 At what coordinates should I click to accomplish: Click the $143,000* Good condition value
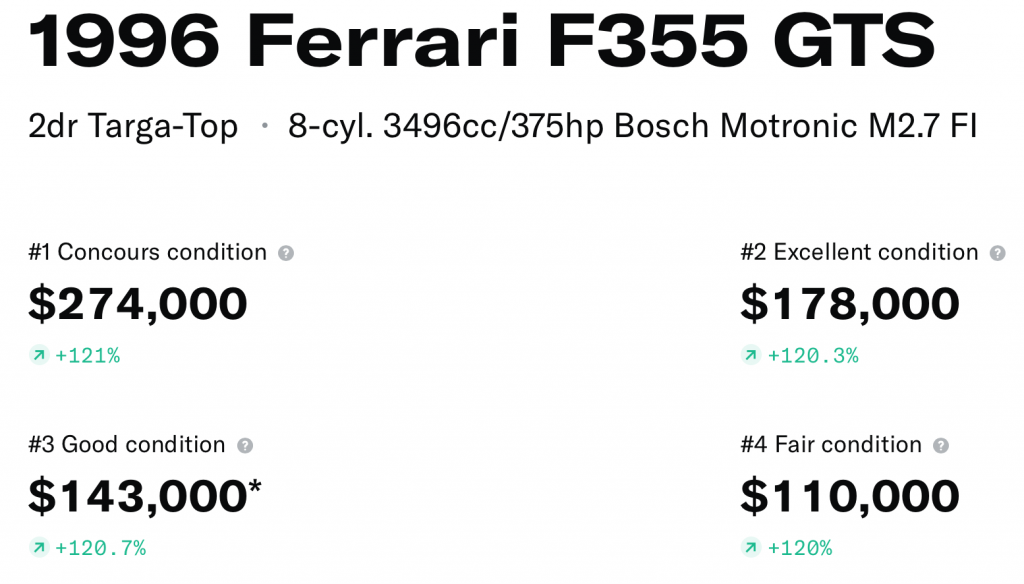145,496
